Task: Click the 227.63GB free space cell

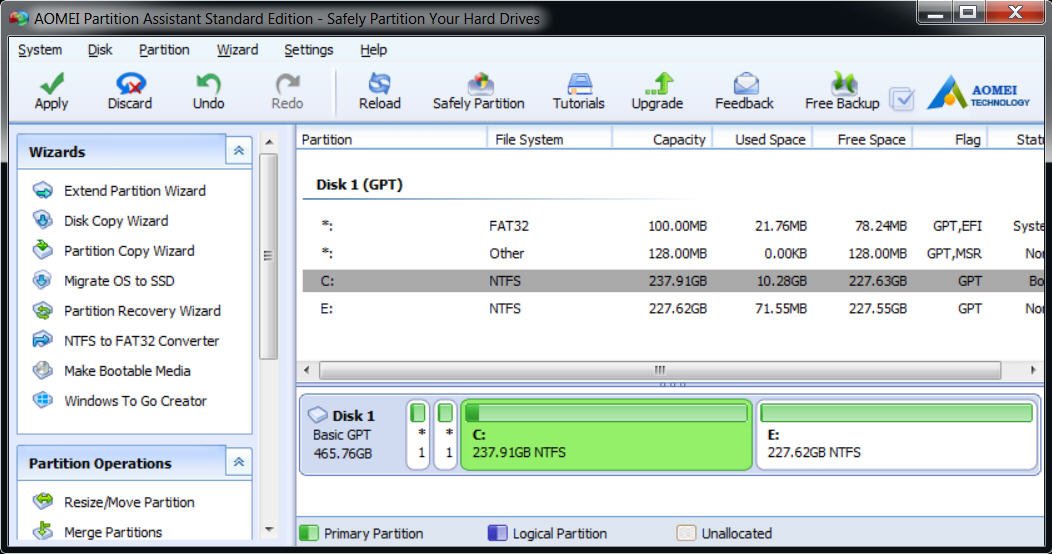Action: tap(878, 281)
